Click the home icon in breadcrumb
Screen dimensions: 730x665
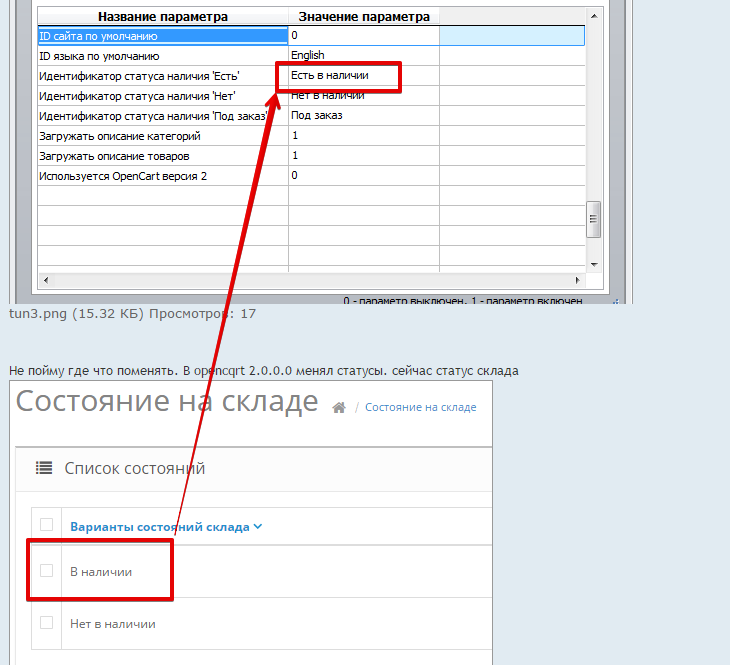(338, 407)
